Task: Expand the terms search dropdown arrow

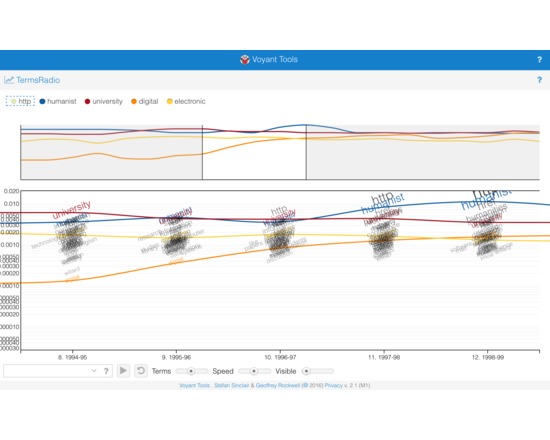Action: 94,371
